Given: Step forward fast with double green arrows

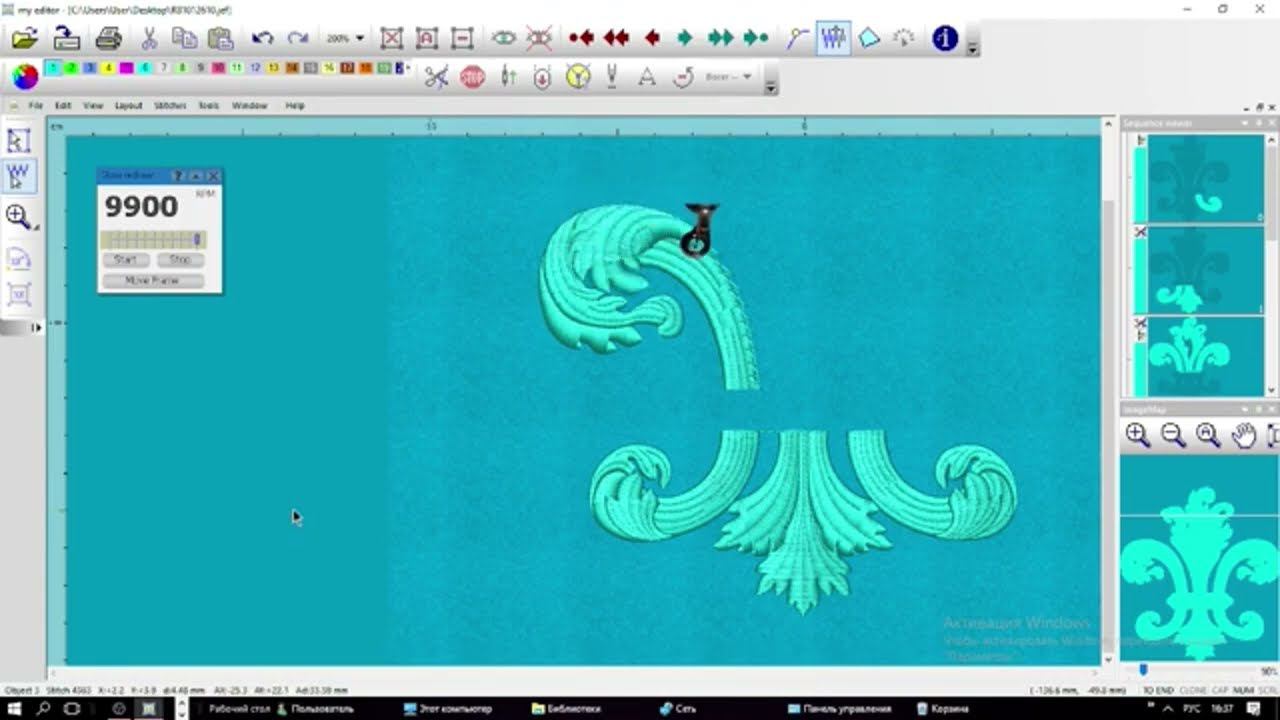Looking at the screenshot, I should 720,39.
